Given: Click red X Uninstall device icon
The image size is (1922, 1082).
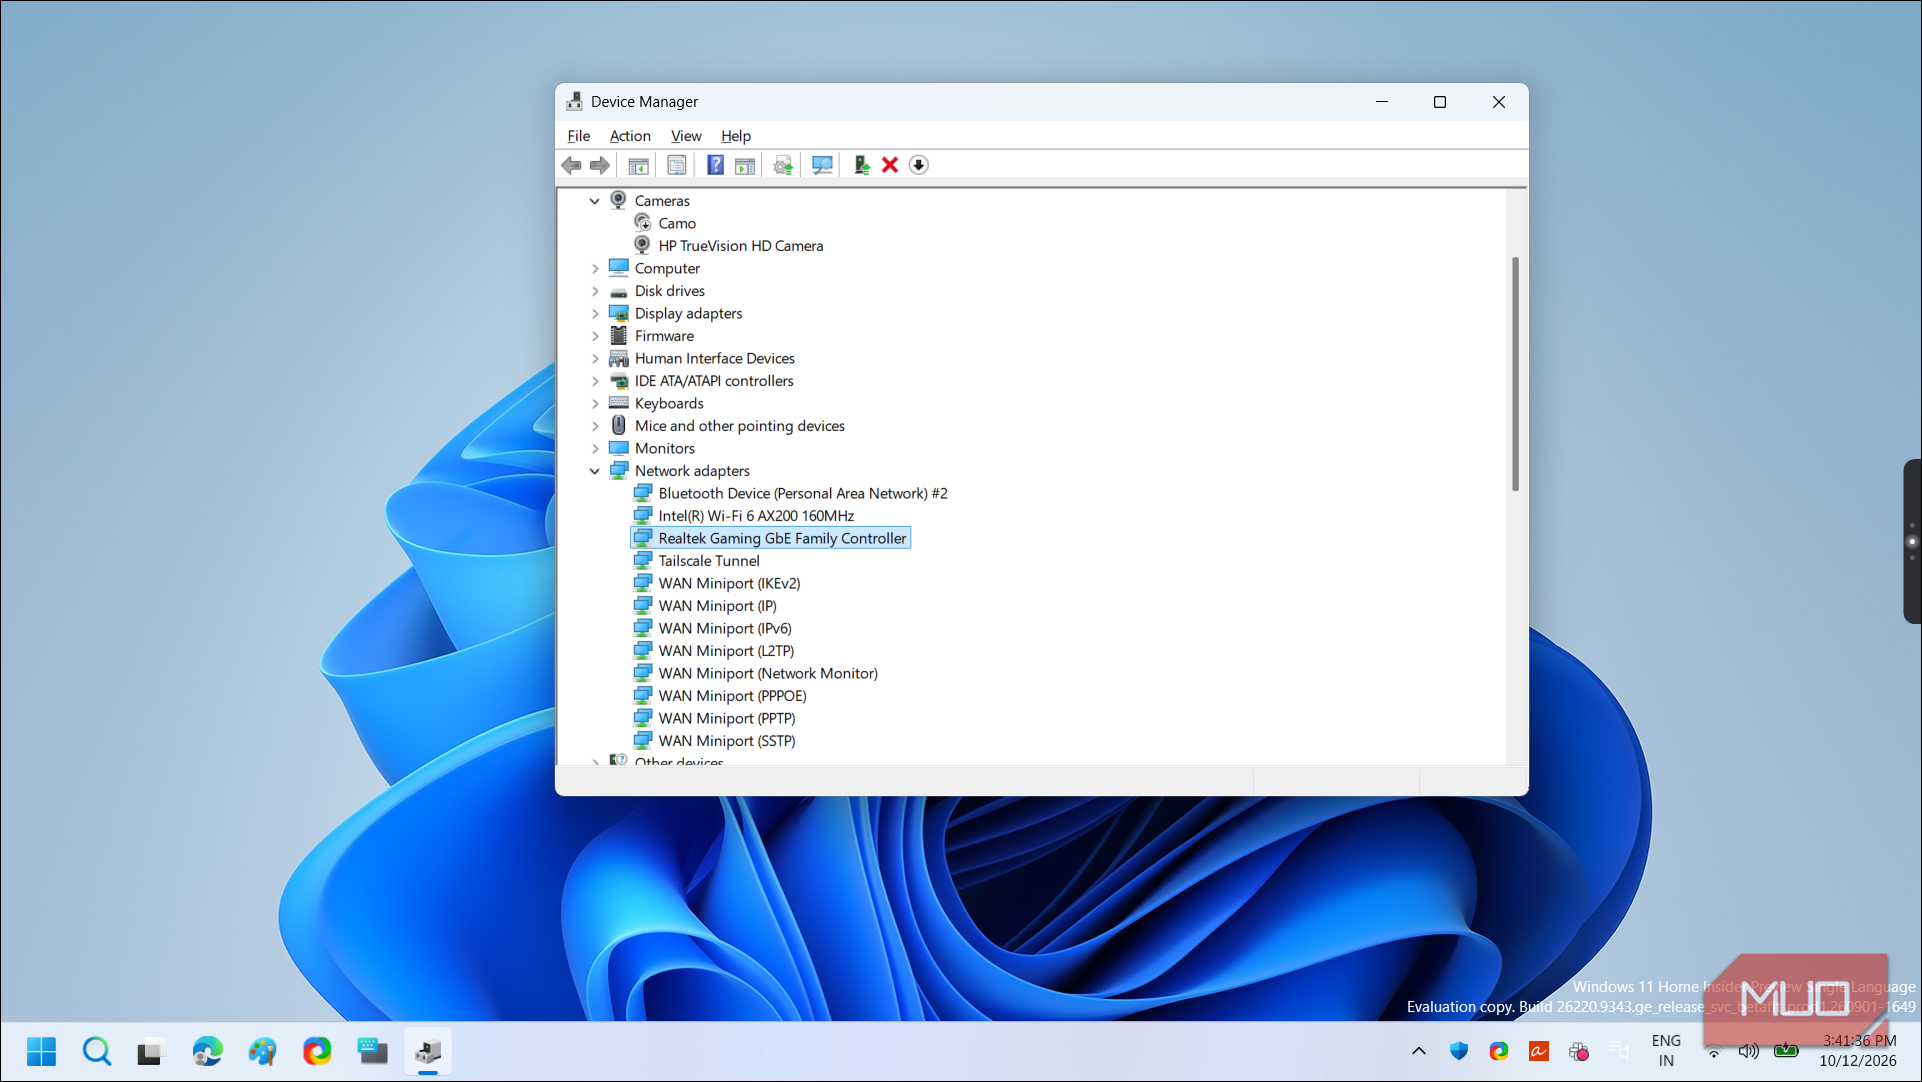Looking at the screenshot, I should [x=890, y=166].
